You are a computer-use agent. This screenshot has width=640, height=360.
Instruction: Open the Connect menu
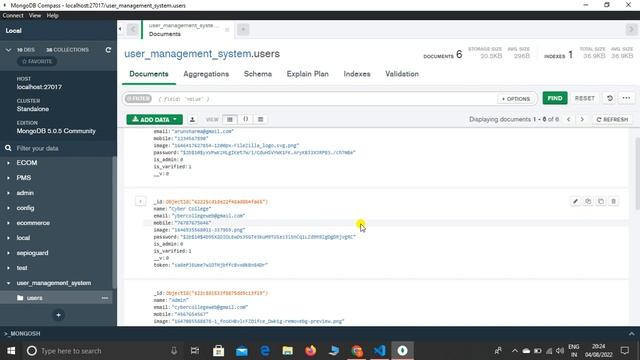click(x=13, y=16)
